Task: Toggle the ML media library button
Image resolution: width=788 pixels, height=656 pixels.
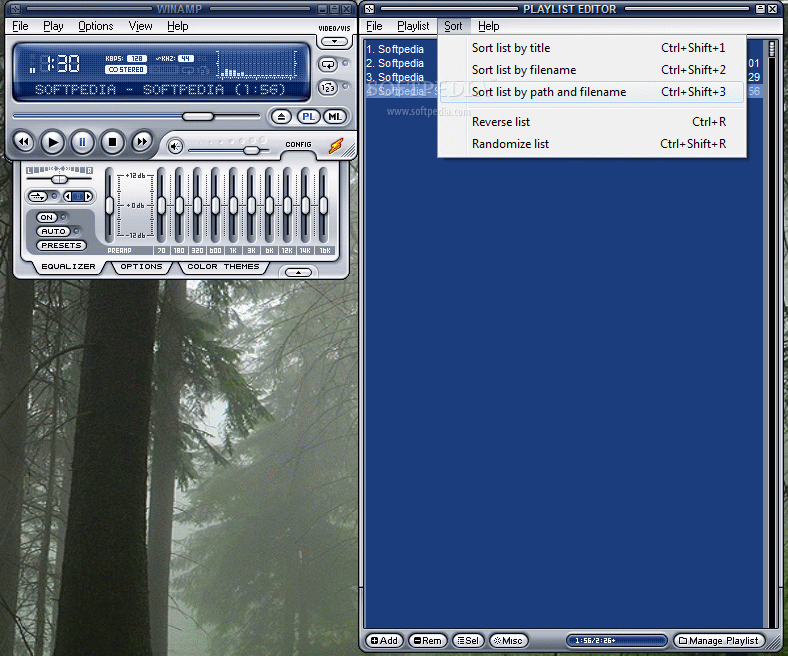Action: click(335, 117)
